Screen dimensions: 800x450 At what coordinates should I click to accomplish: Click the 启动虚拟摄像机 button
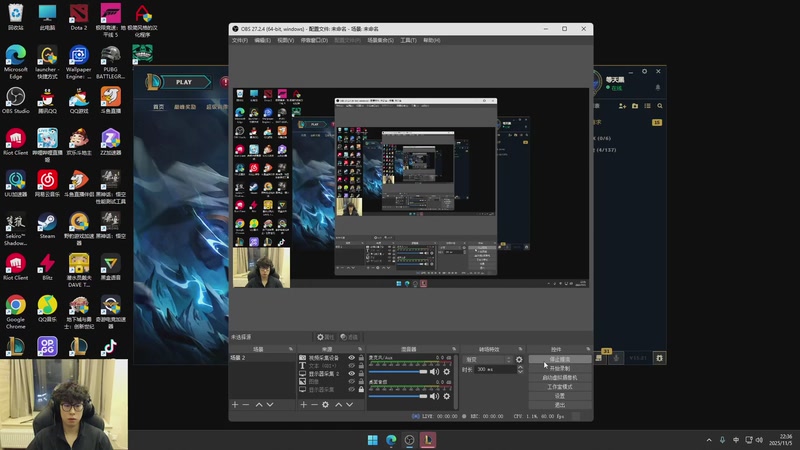pyautogui.click(x=560, y=378)
